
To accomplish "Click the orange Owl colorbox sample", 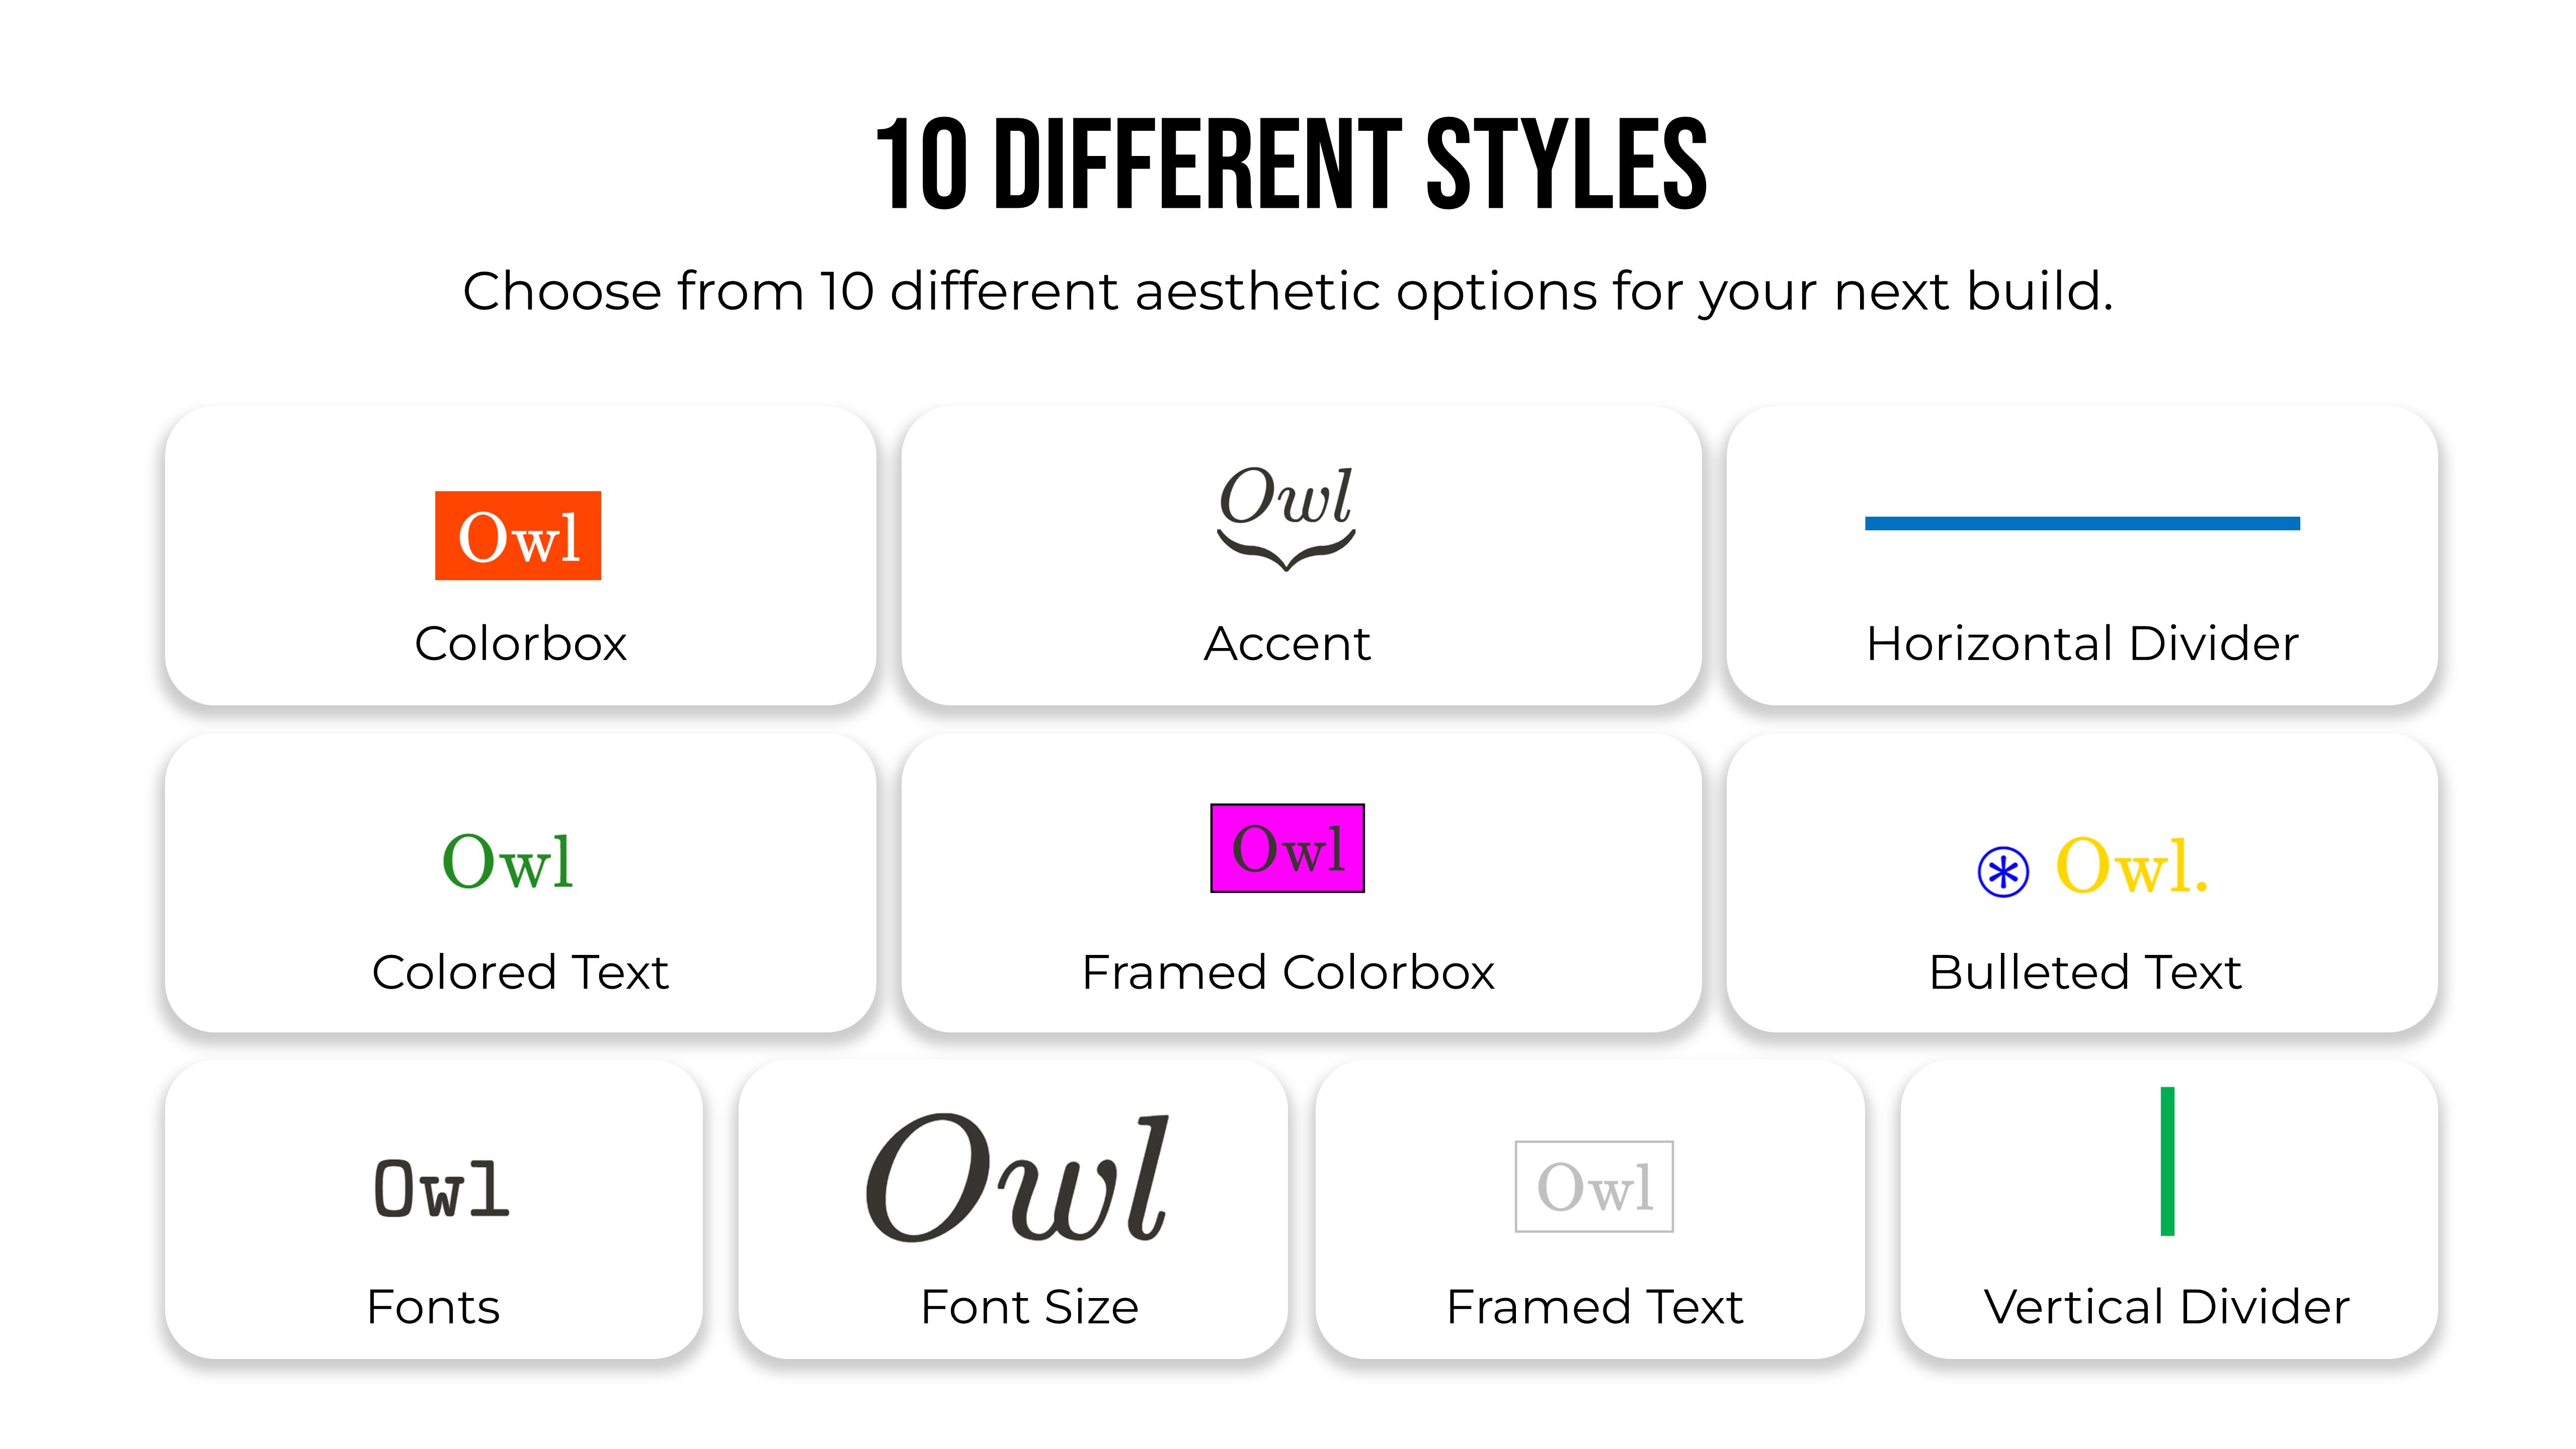I will click(x=518, y=535).
